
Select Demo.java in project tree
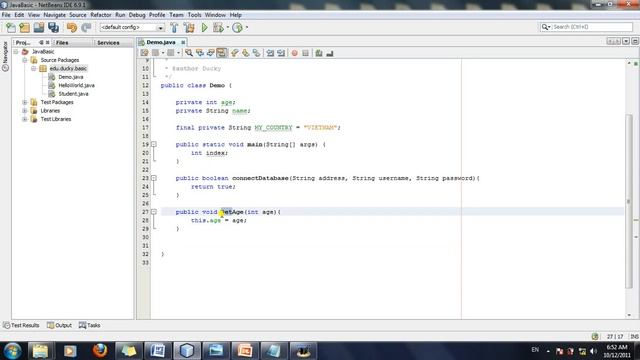coord(71,77)
